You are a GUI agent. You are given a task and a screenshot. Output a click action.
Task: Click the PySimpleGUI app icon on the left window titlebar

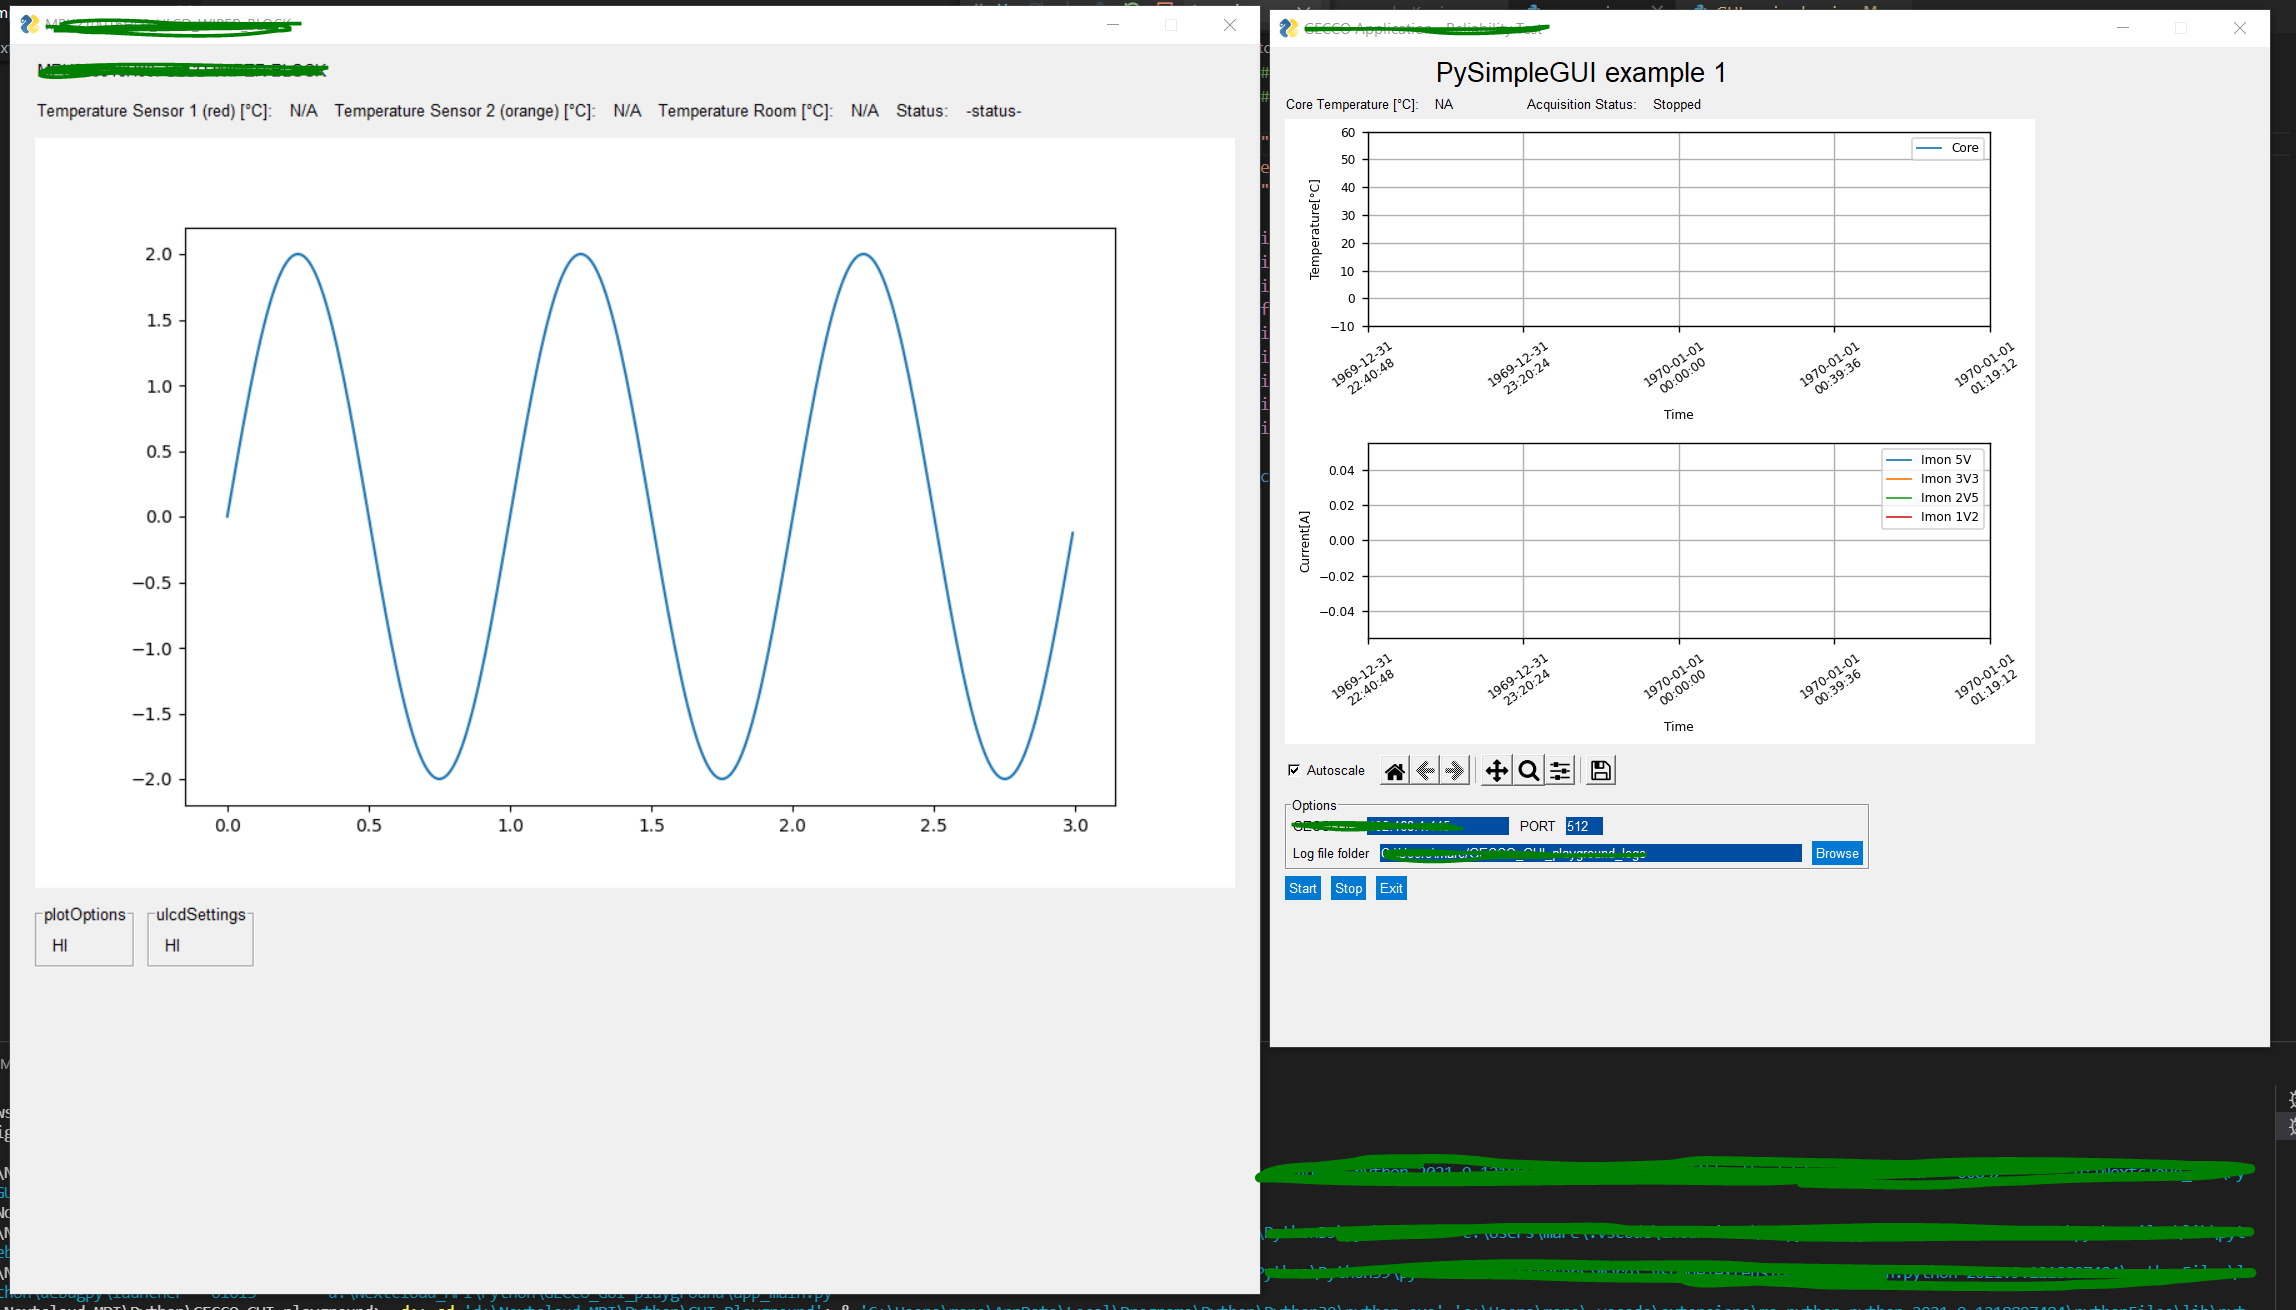tap(30, 24)
